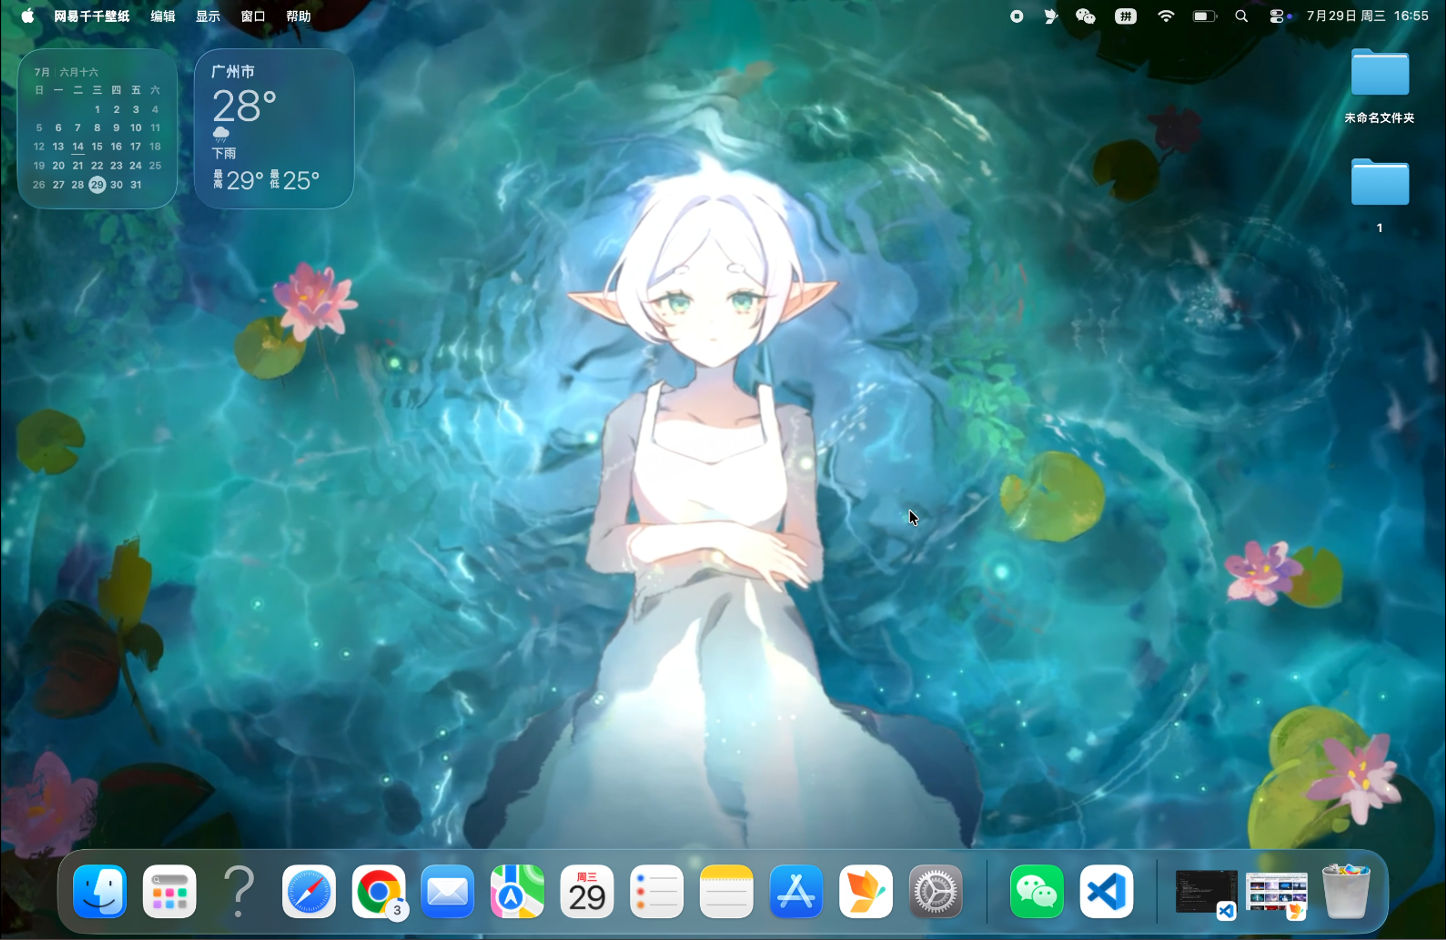This screenshot has height=940, width=1446.
Task: Open the 编辑 menu
Action: point(163,16)
